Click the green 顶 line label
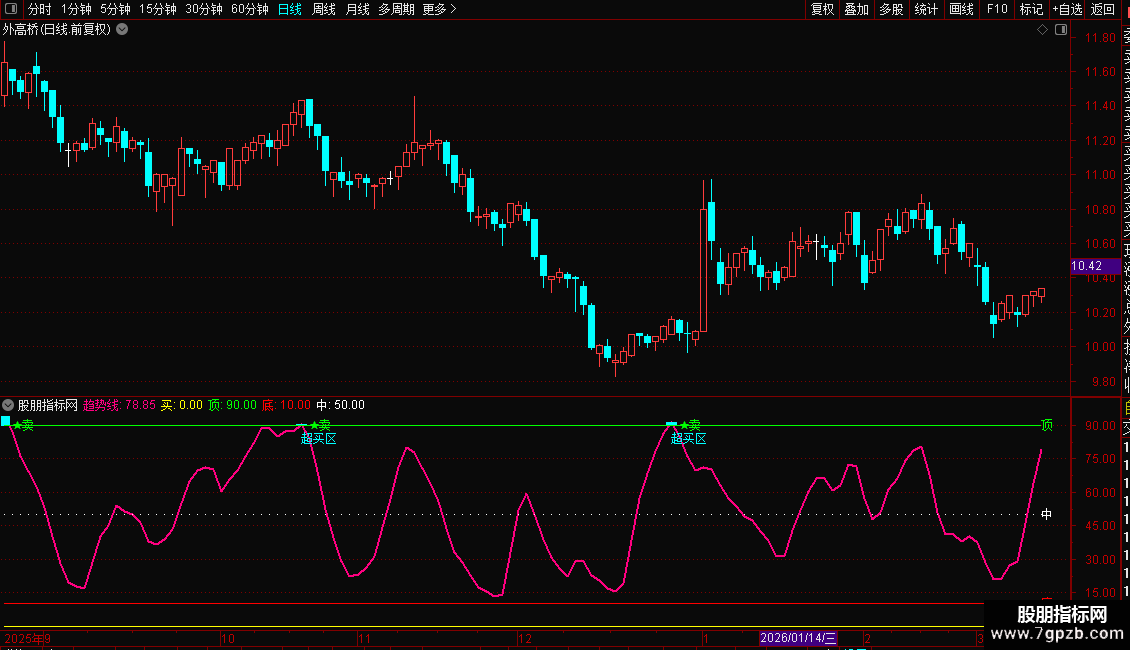 pos(1046,425)
